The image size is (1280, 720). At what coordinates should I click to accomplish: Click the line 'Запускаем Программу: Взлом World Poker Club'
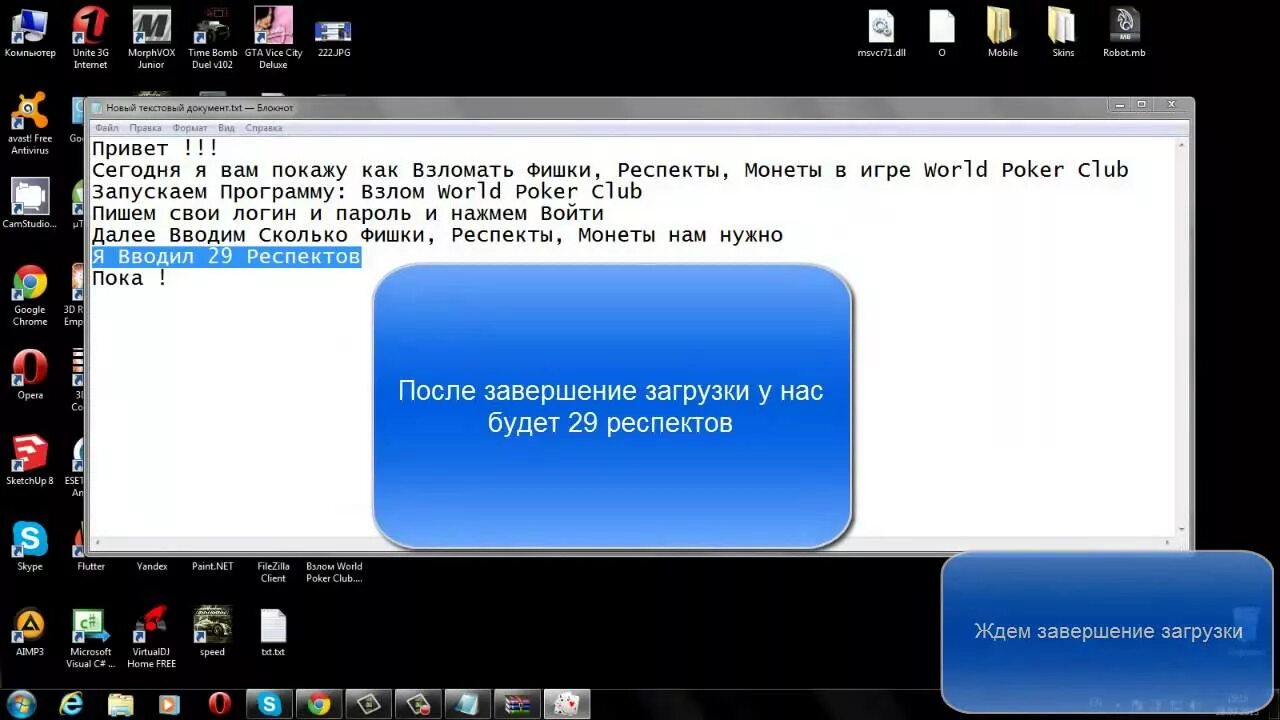367,192
